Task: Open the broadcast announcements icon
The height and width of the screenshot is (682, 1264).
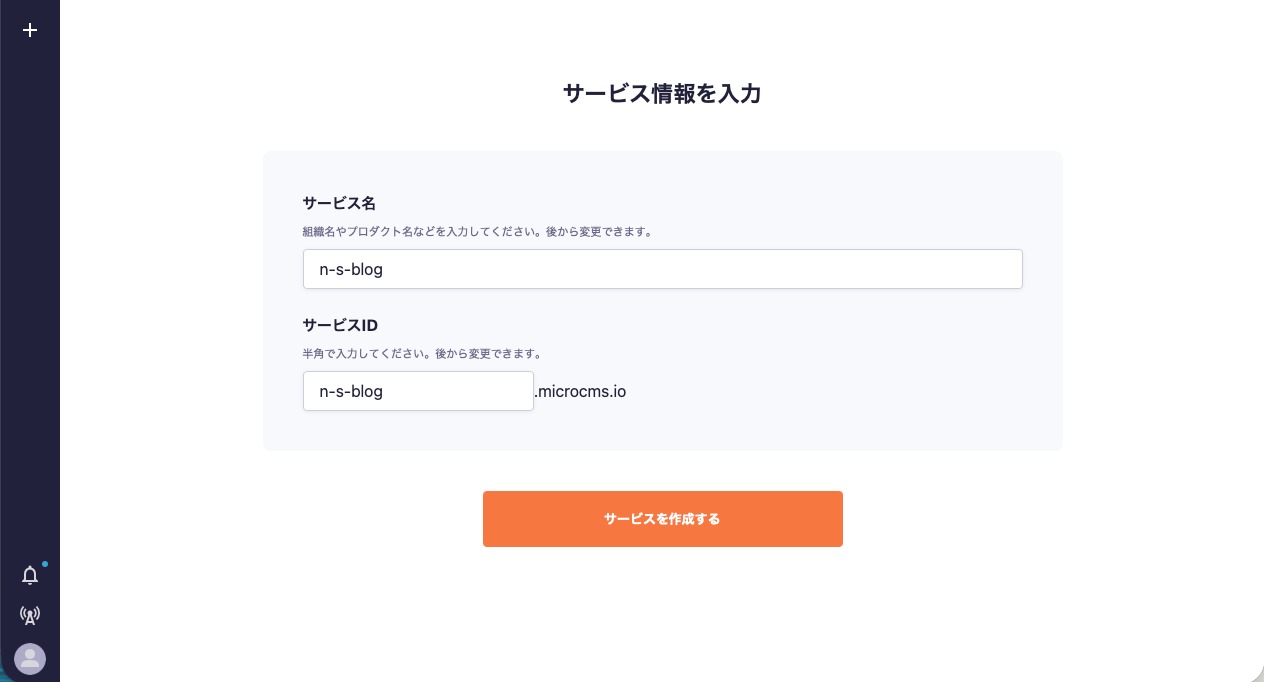Action: point(30,615)
